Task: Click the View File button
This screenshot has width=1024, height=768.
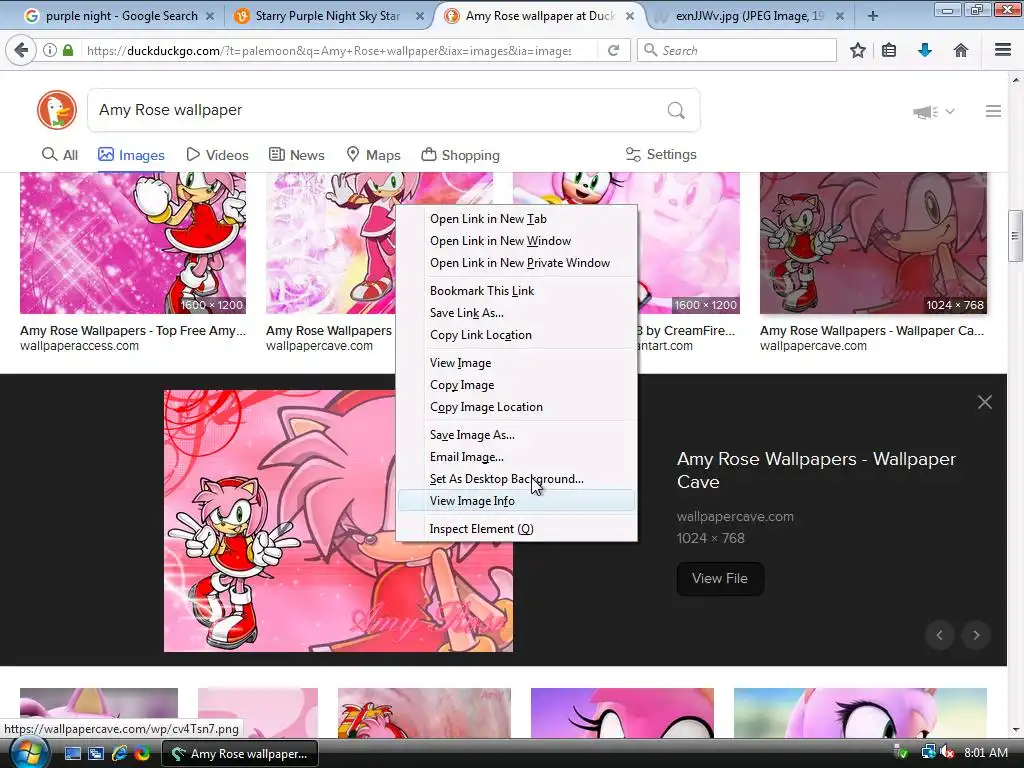Action: (720, 579)
